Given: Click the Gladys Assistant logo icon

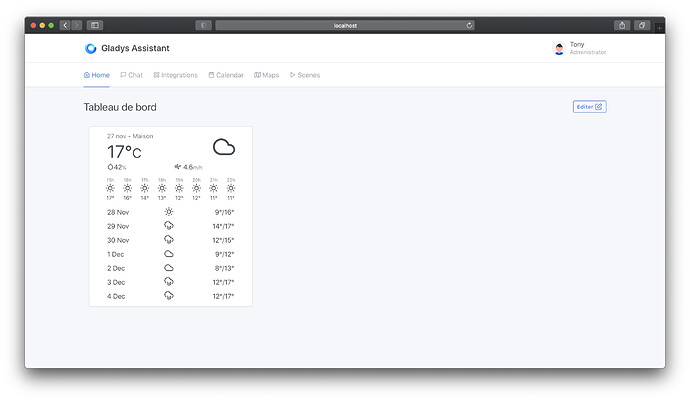Looking at the screenshot, I should (91, 48).
